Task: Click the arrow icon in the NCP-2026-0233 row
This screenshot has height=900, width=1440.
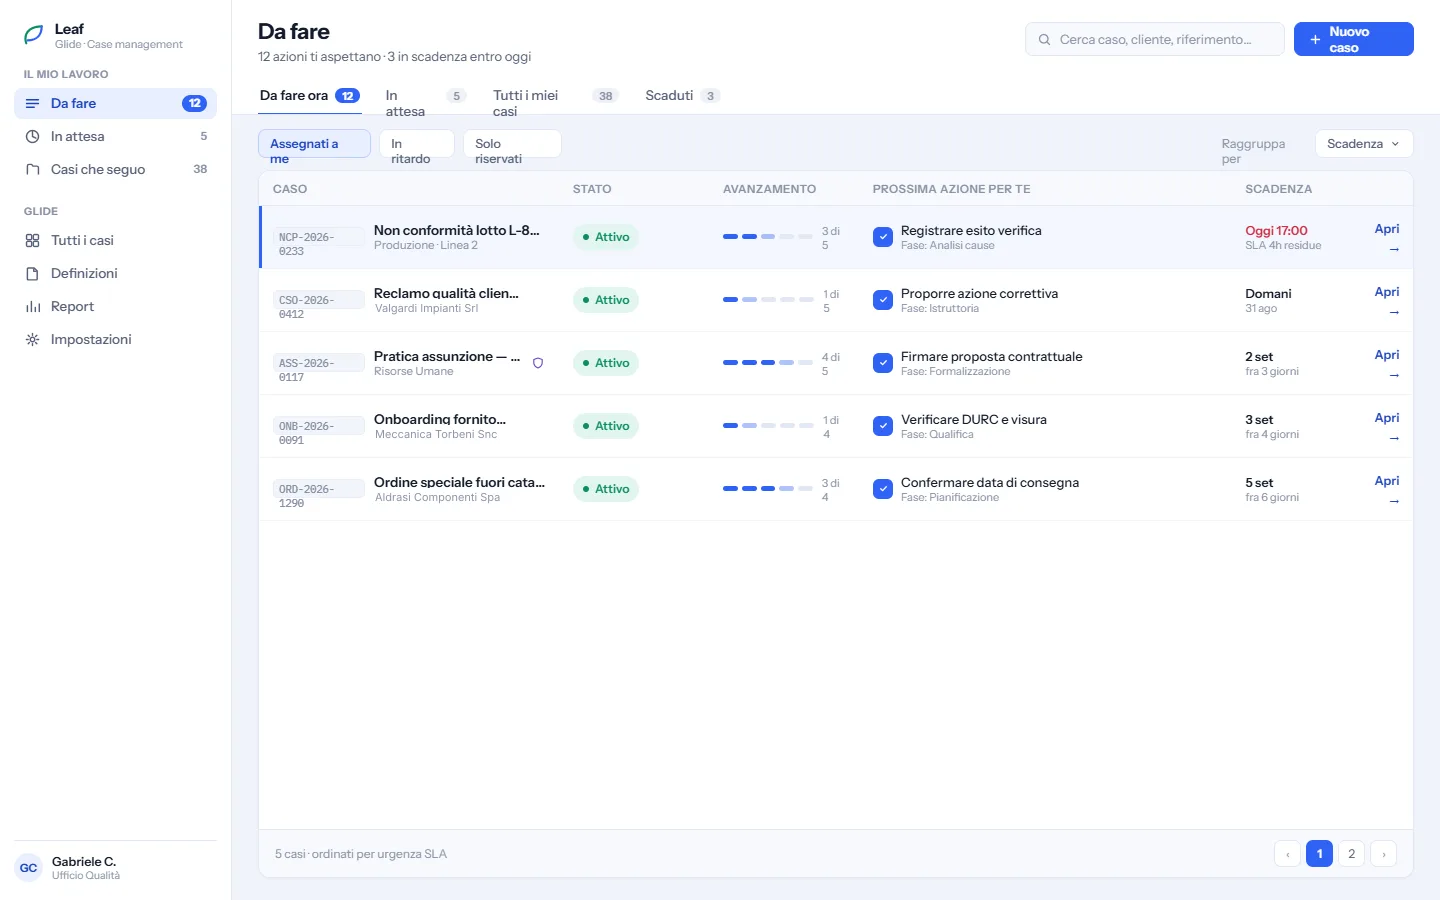Action: click(1394, 249)
